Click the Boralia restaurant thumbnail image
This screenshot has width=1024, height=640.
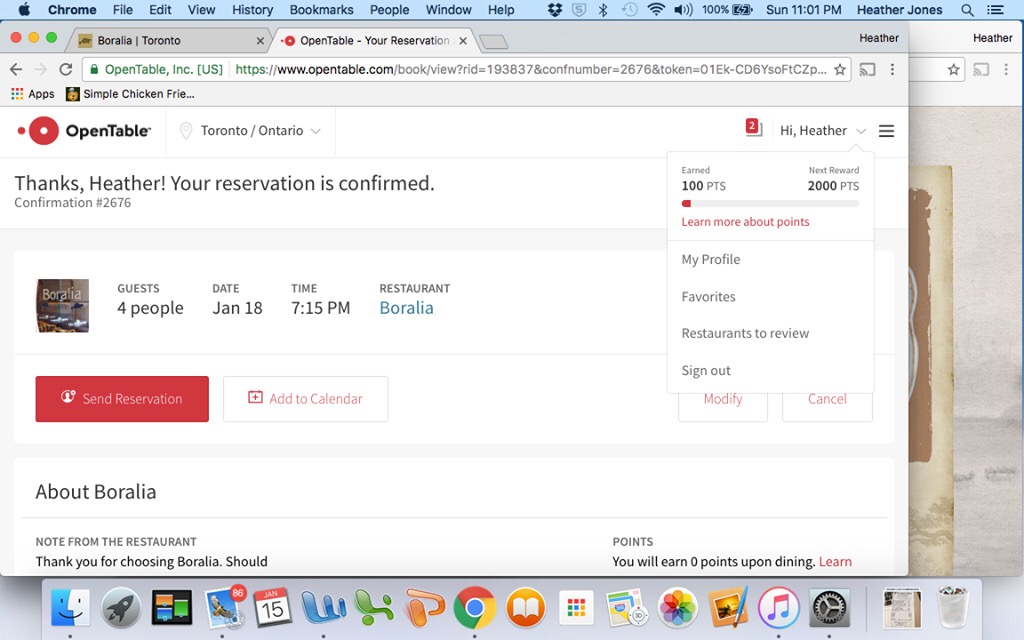pyautogui.click(x=63, y=305)
